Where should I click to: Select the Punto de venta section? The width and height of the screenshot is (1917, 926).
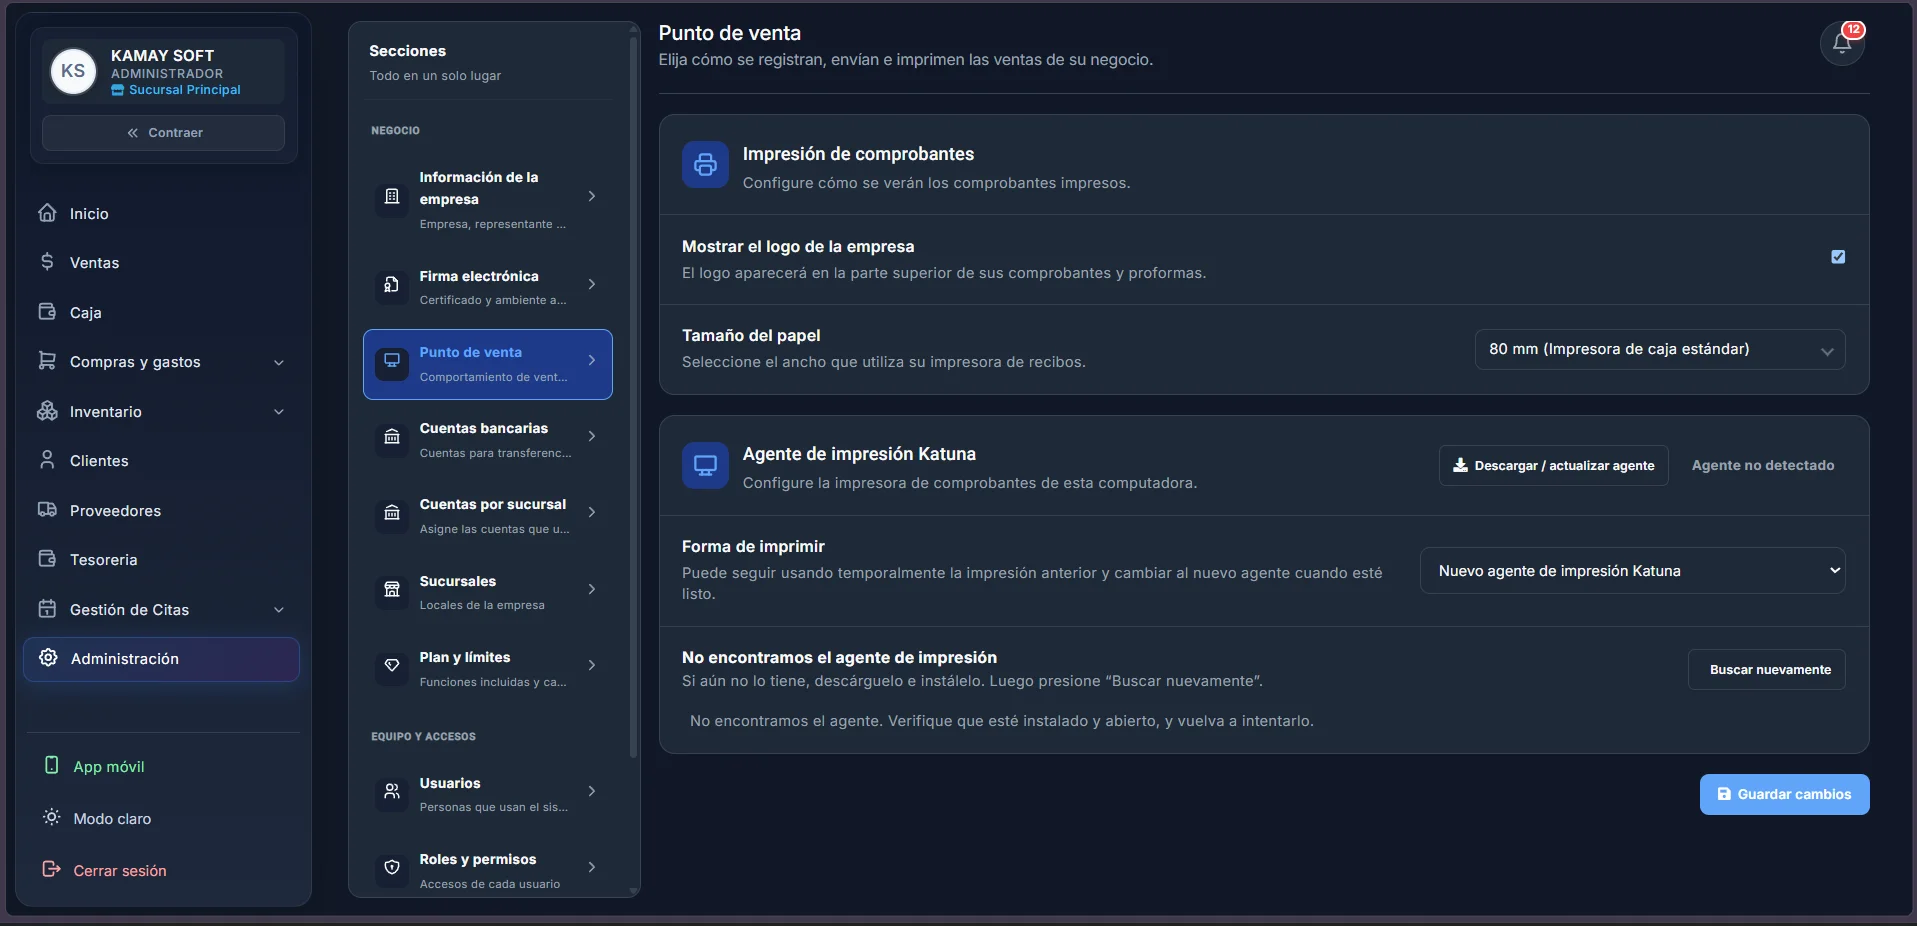pos(488,364)
